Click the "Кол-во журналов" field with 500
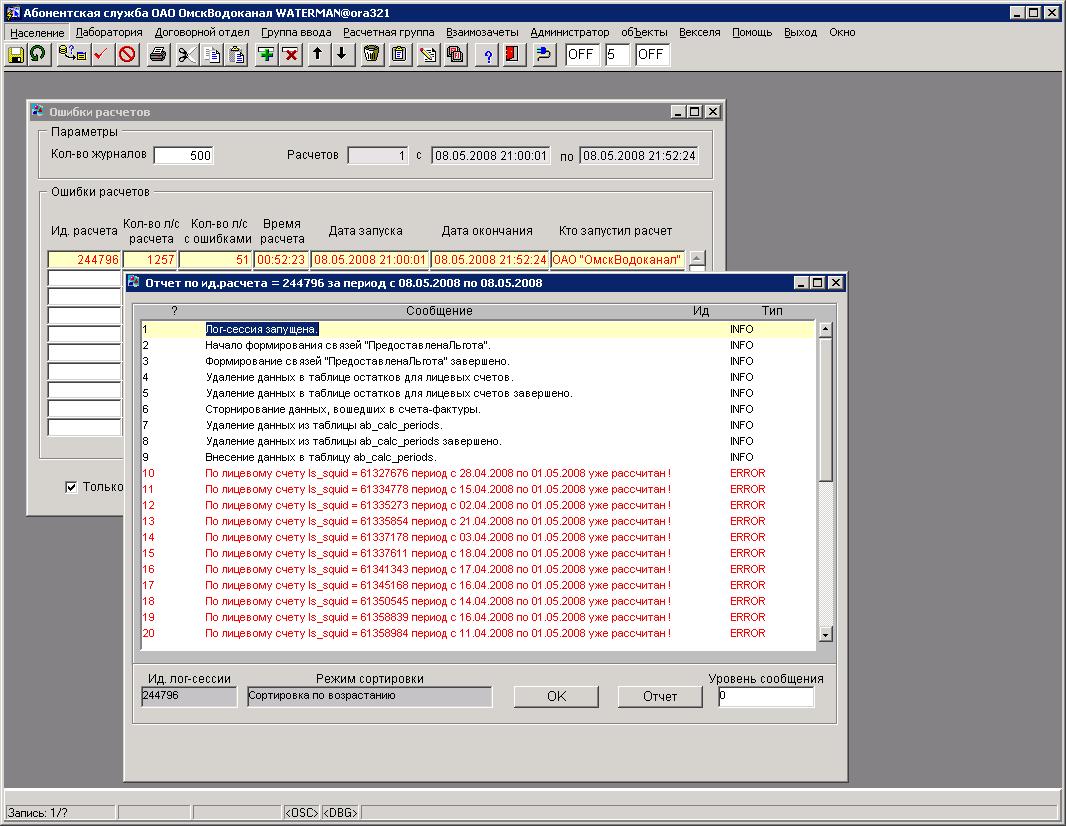This screenshot has width=1066, height=826. pos(183,155)
